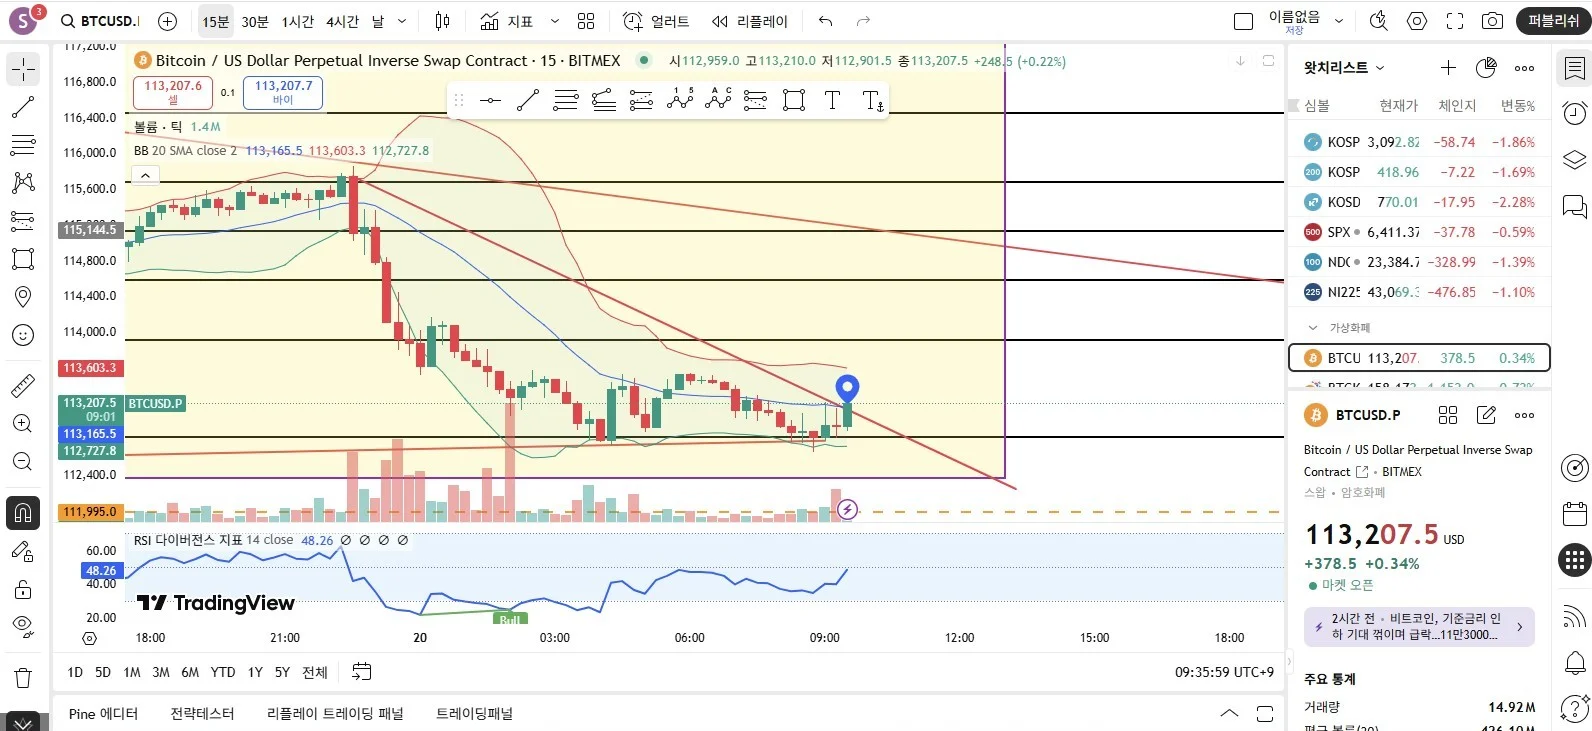
Task: Select horizontal line tool in floating drawing toolbar
Action: point(490,100)
